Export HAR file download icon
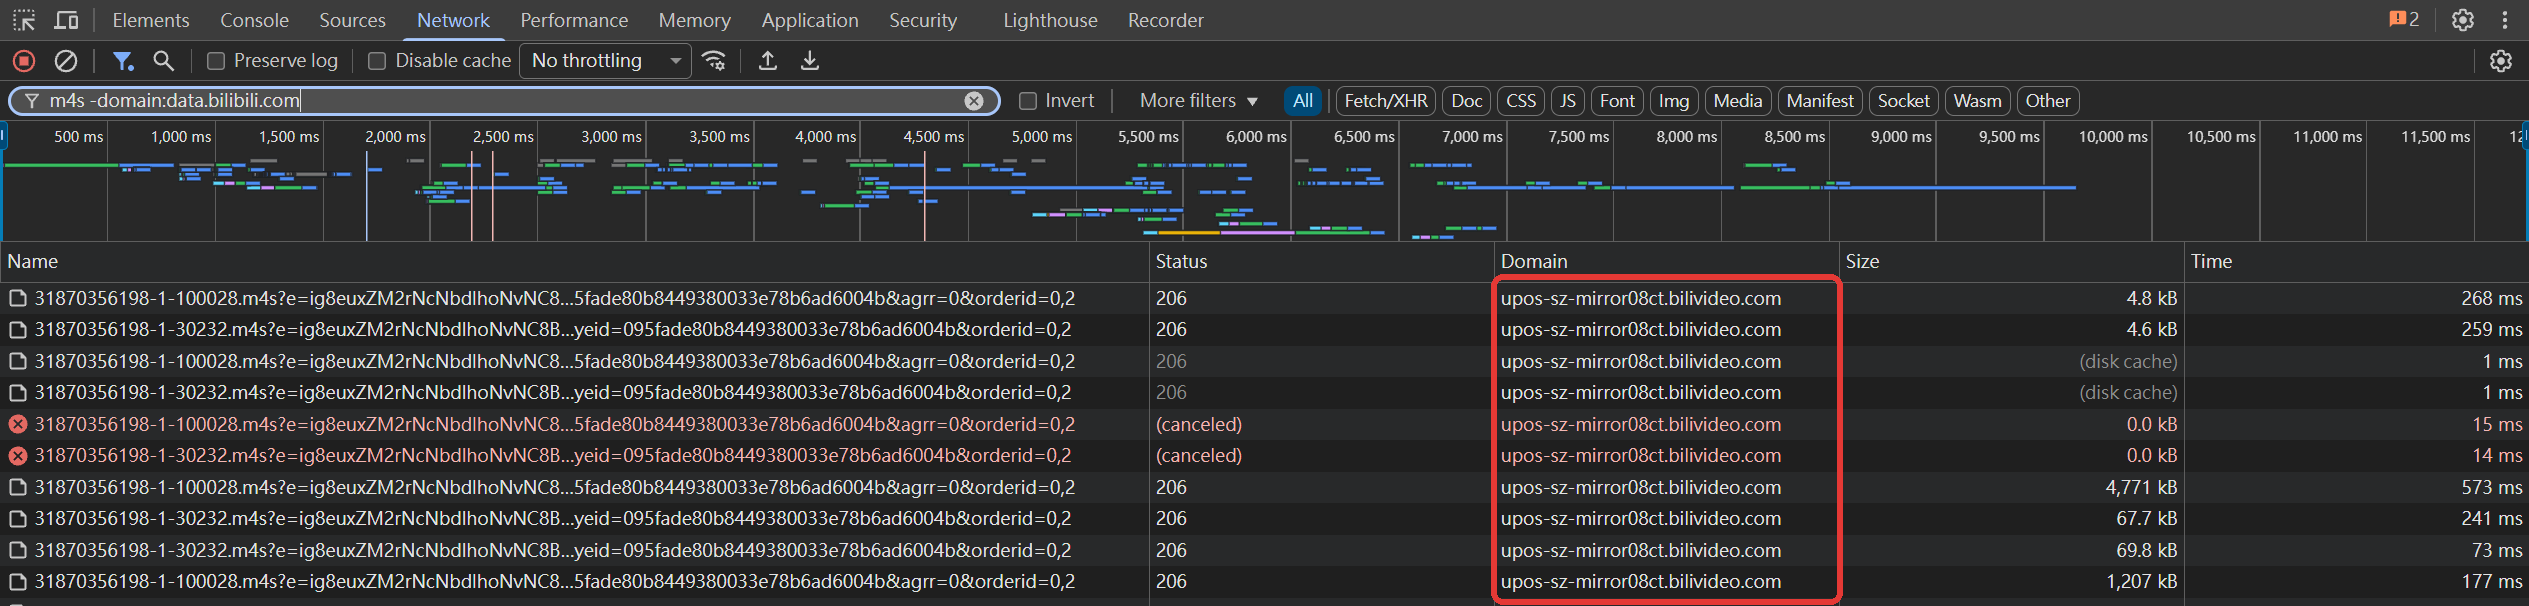This screenshot has height=606, width=2529. click(x=810, y=61)
